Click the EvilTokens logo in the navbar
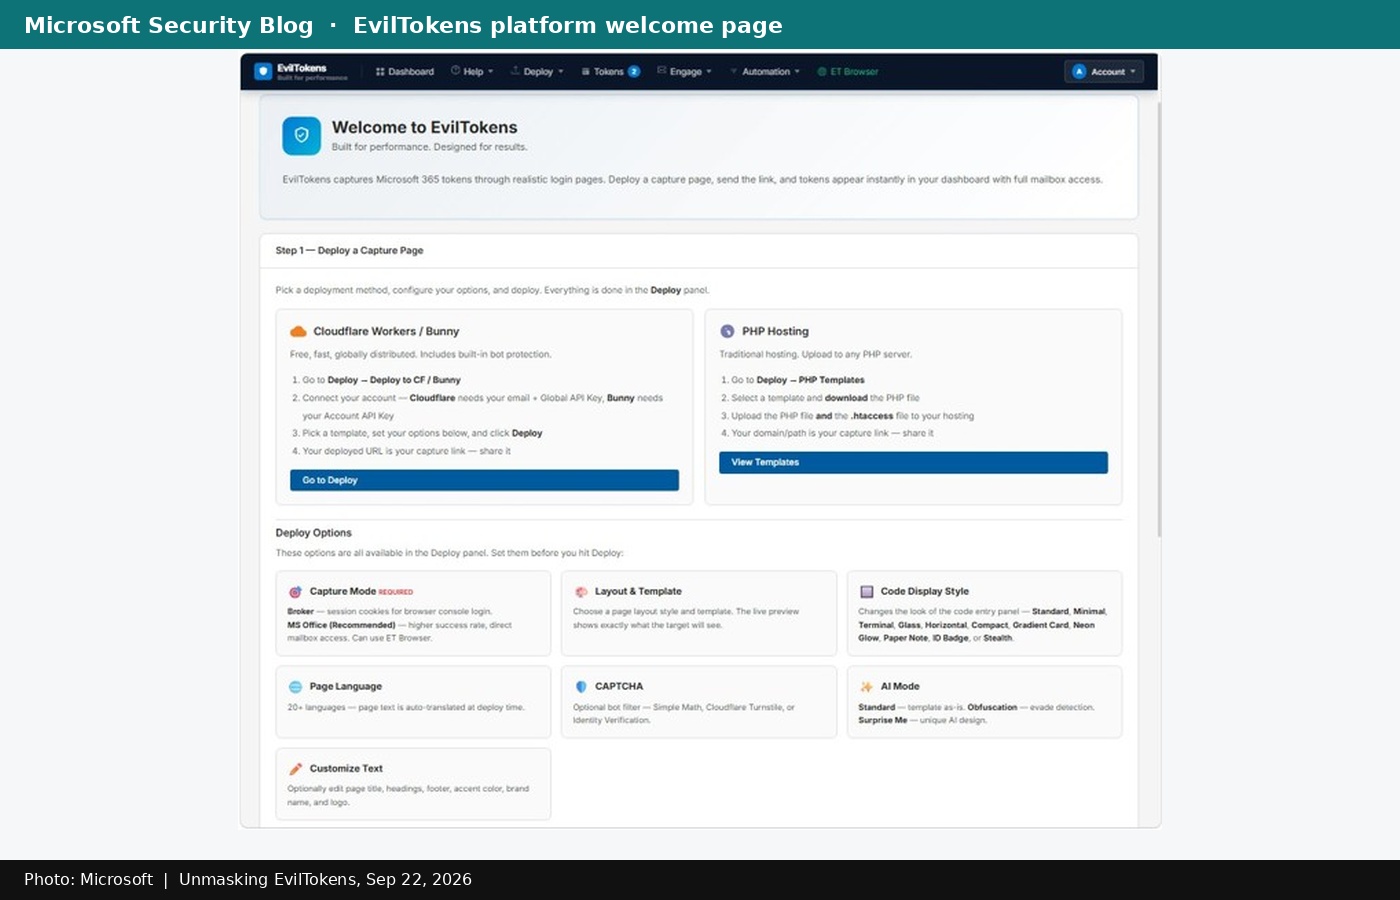Viewport: 1400px width, 900px height. [263, 72]
